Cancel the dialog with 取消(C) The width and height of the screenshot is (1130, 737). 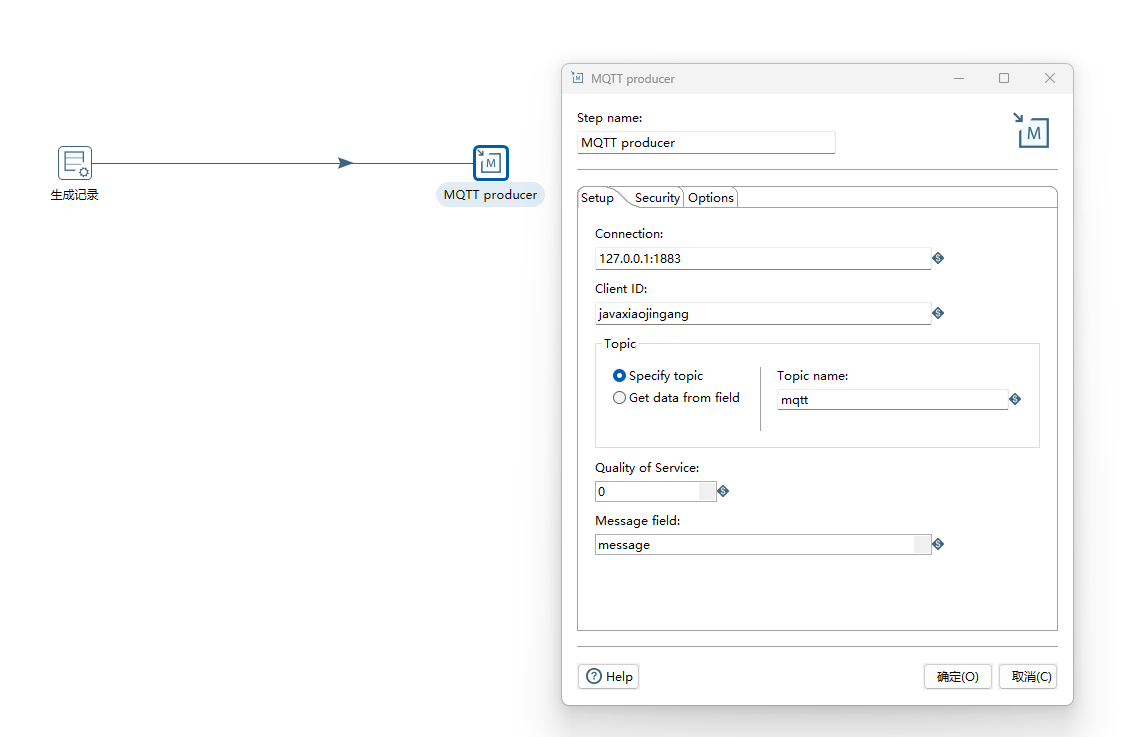(1031, 677)
